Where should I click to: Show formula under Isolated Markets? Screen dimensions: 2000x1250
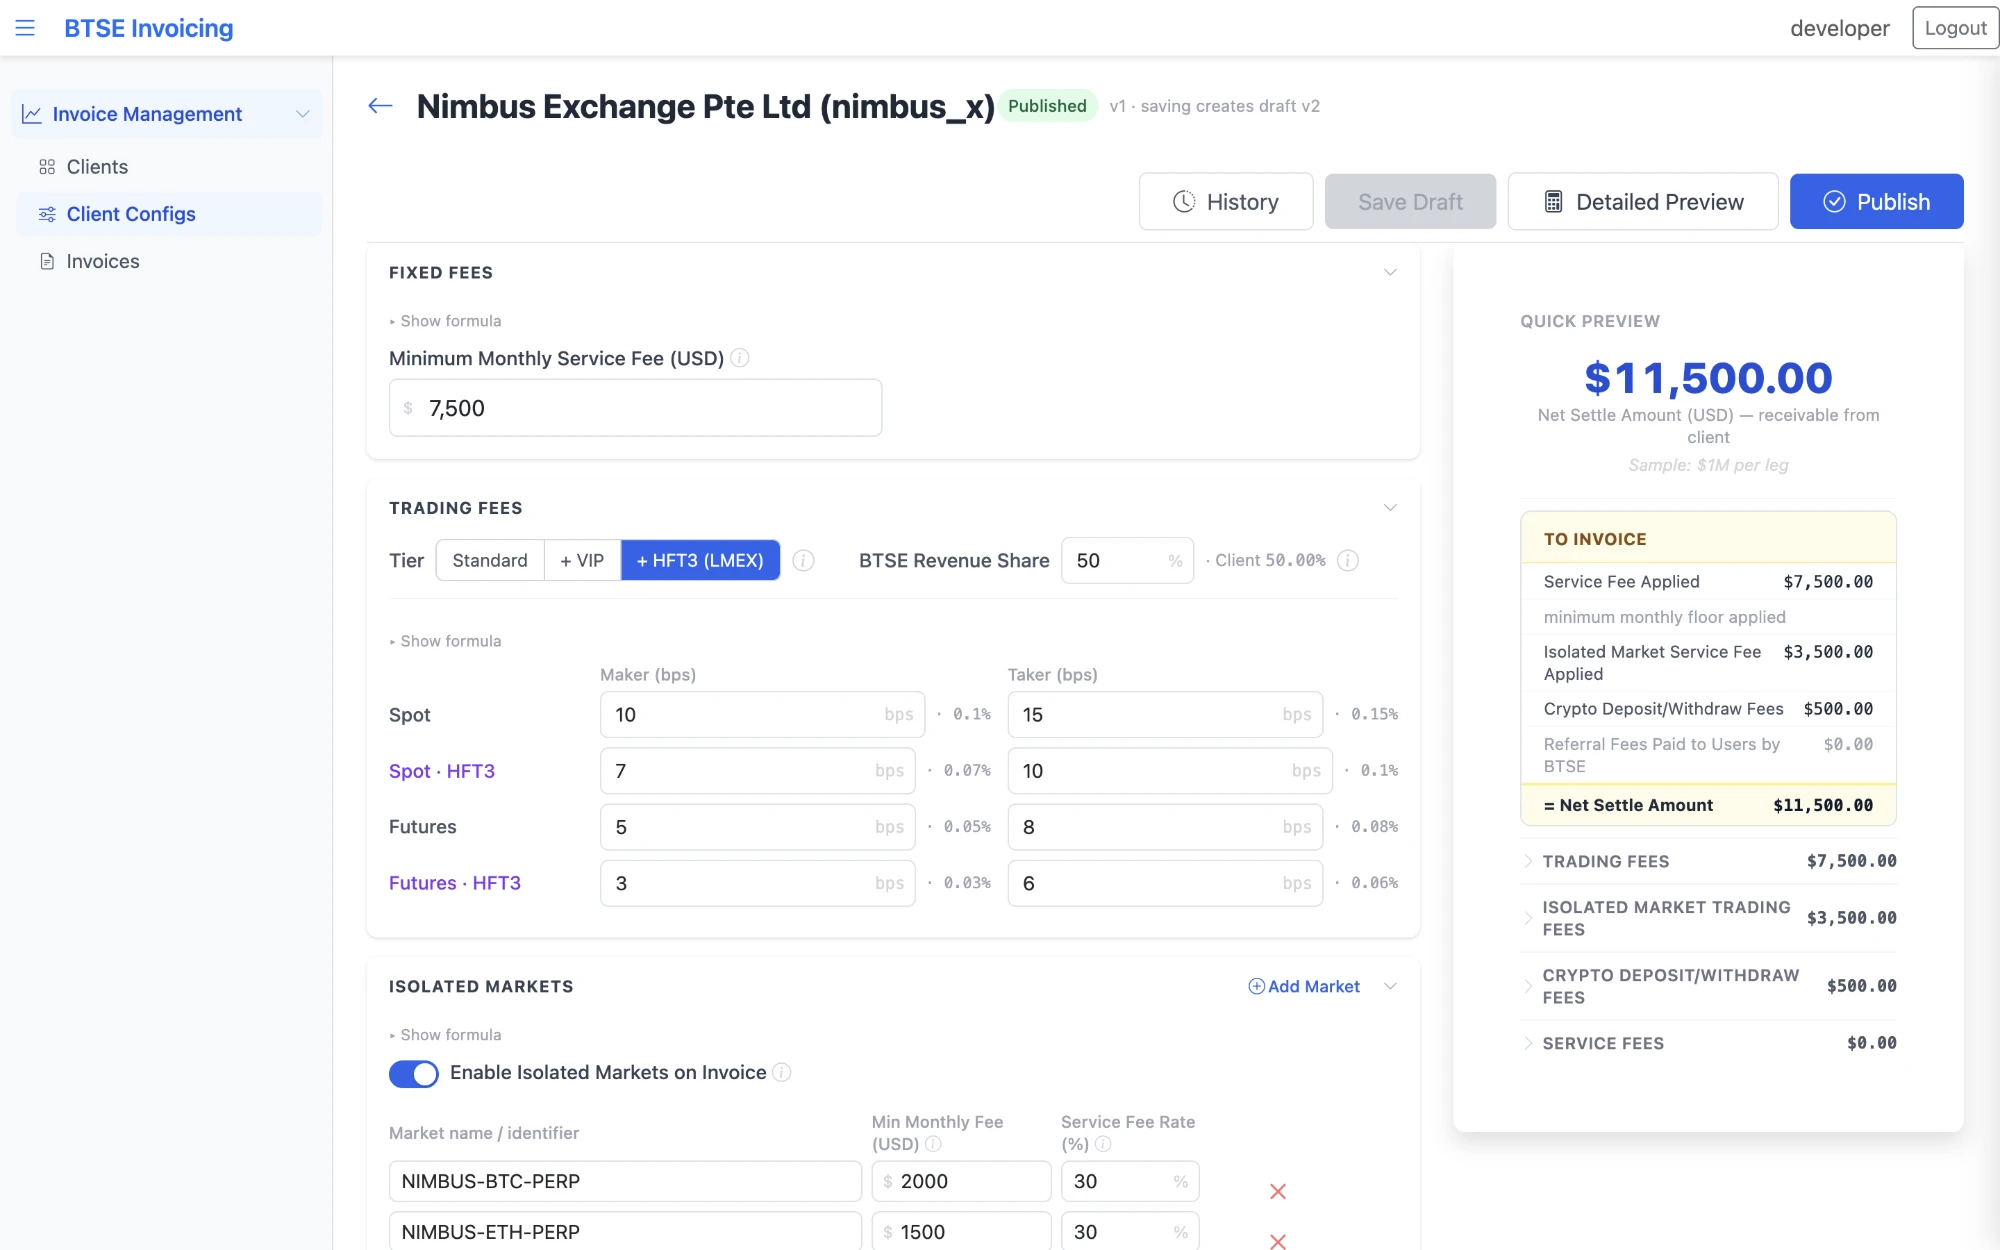(x=445, y=1035)
